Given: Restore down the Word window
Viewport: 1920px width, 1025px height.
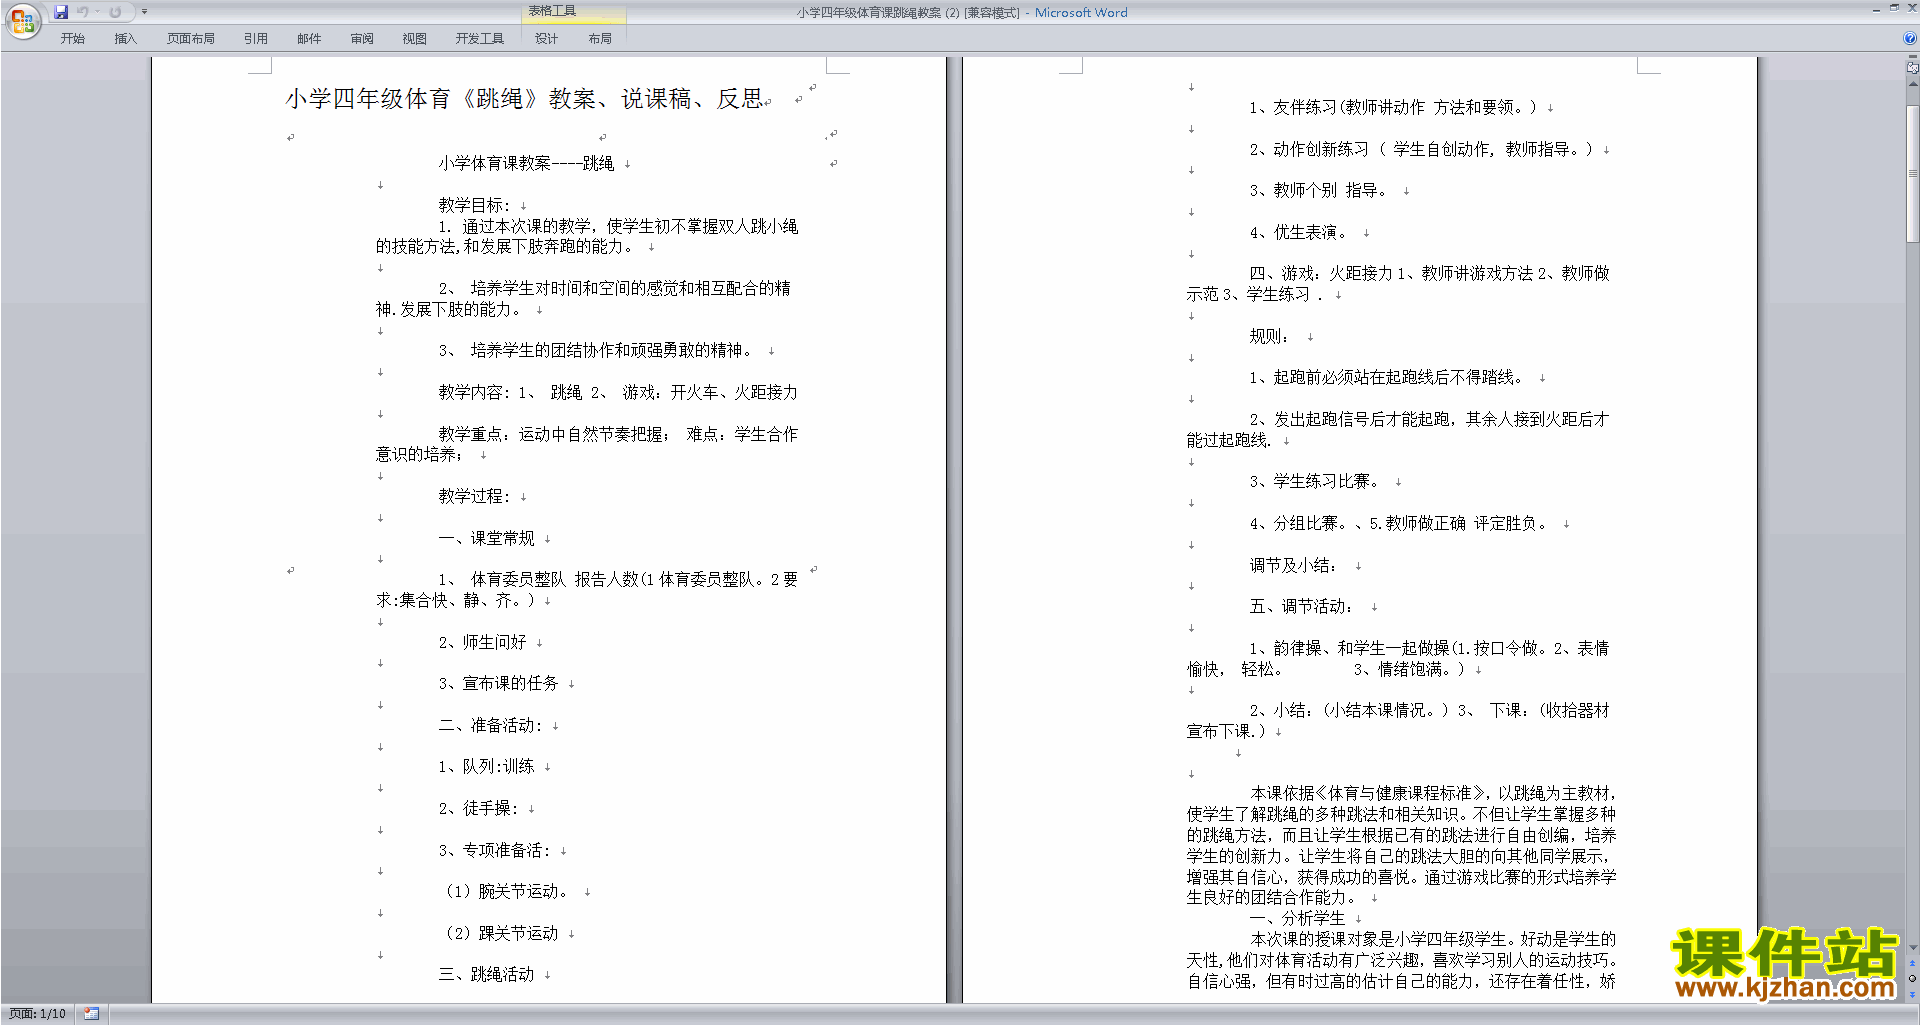Looking at the screenshot, I should (x=1894, y=8).
